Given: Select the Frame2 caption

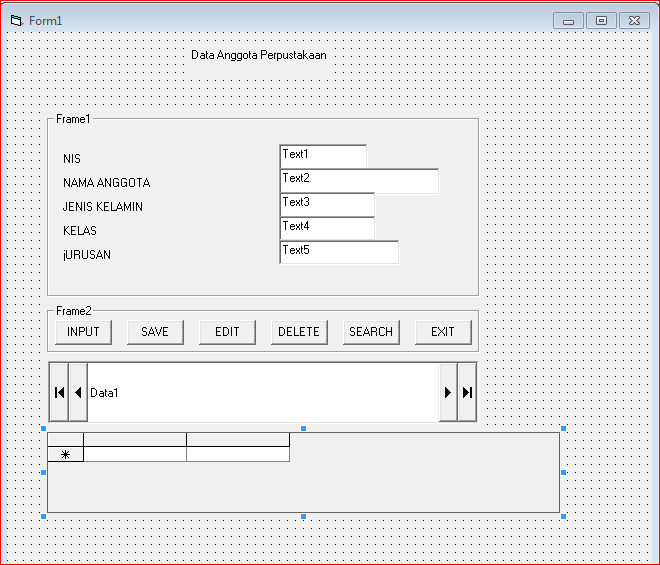Looking at the screenshot, I should 74,311.
